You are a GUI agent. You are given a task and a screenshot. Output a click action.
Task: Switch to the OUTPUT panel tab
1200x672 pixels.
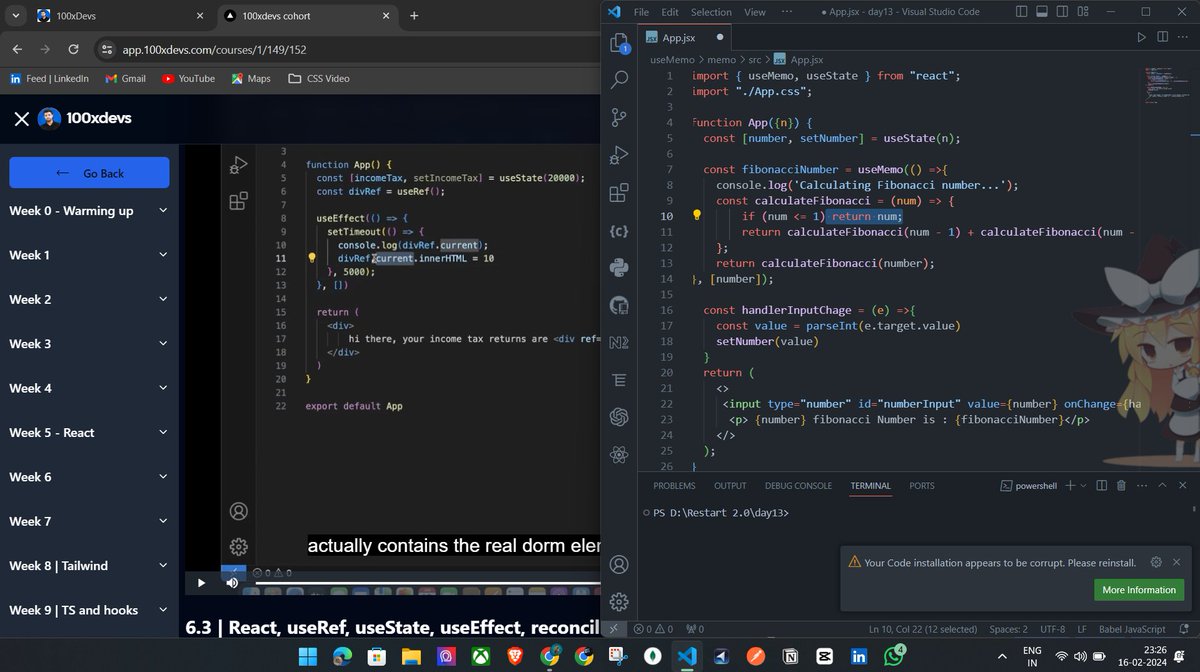(x=730, y=486)
